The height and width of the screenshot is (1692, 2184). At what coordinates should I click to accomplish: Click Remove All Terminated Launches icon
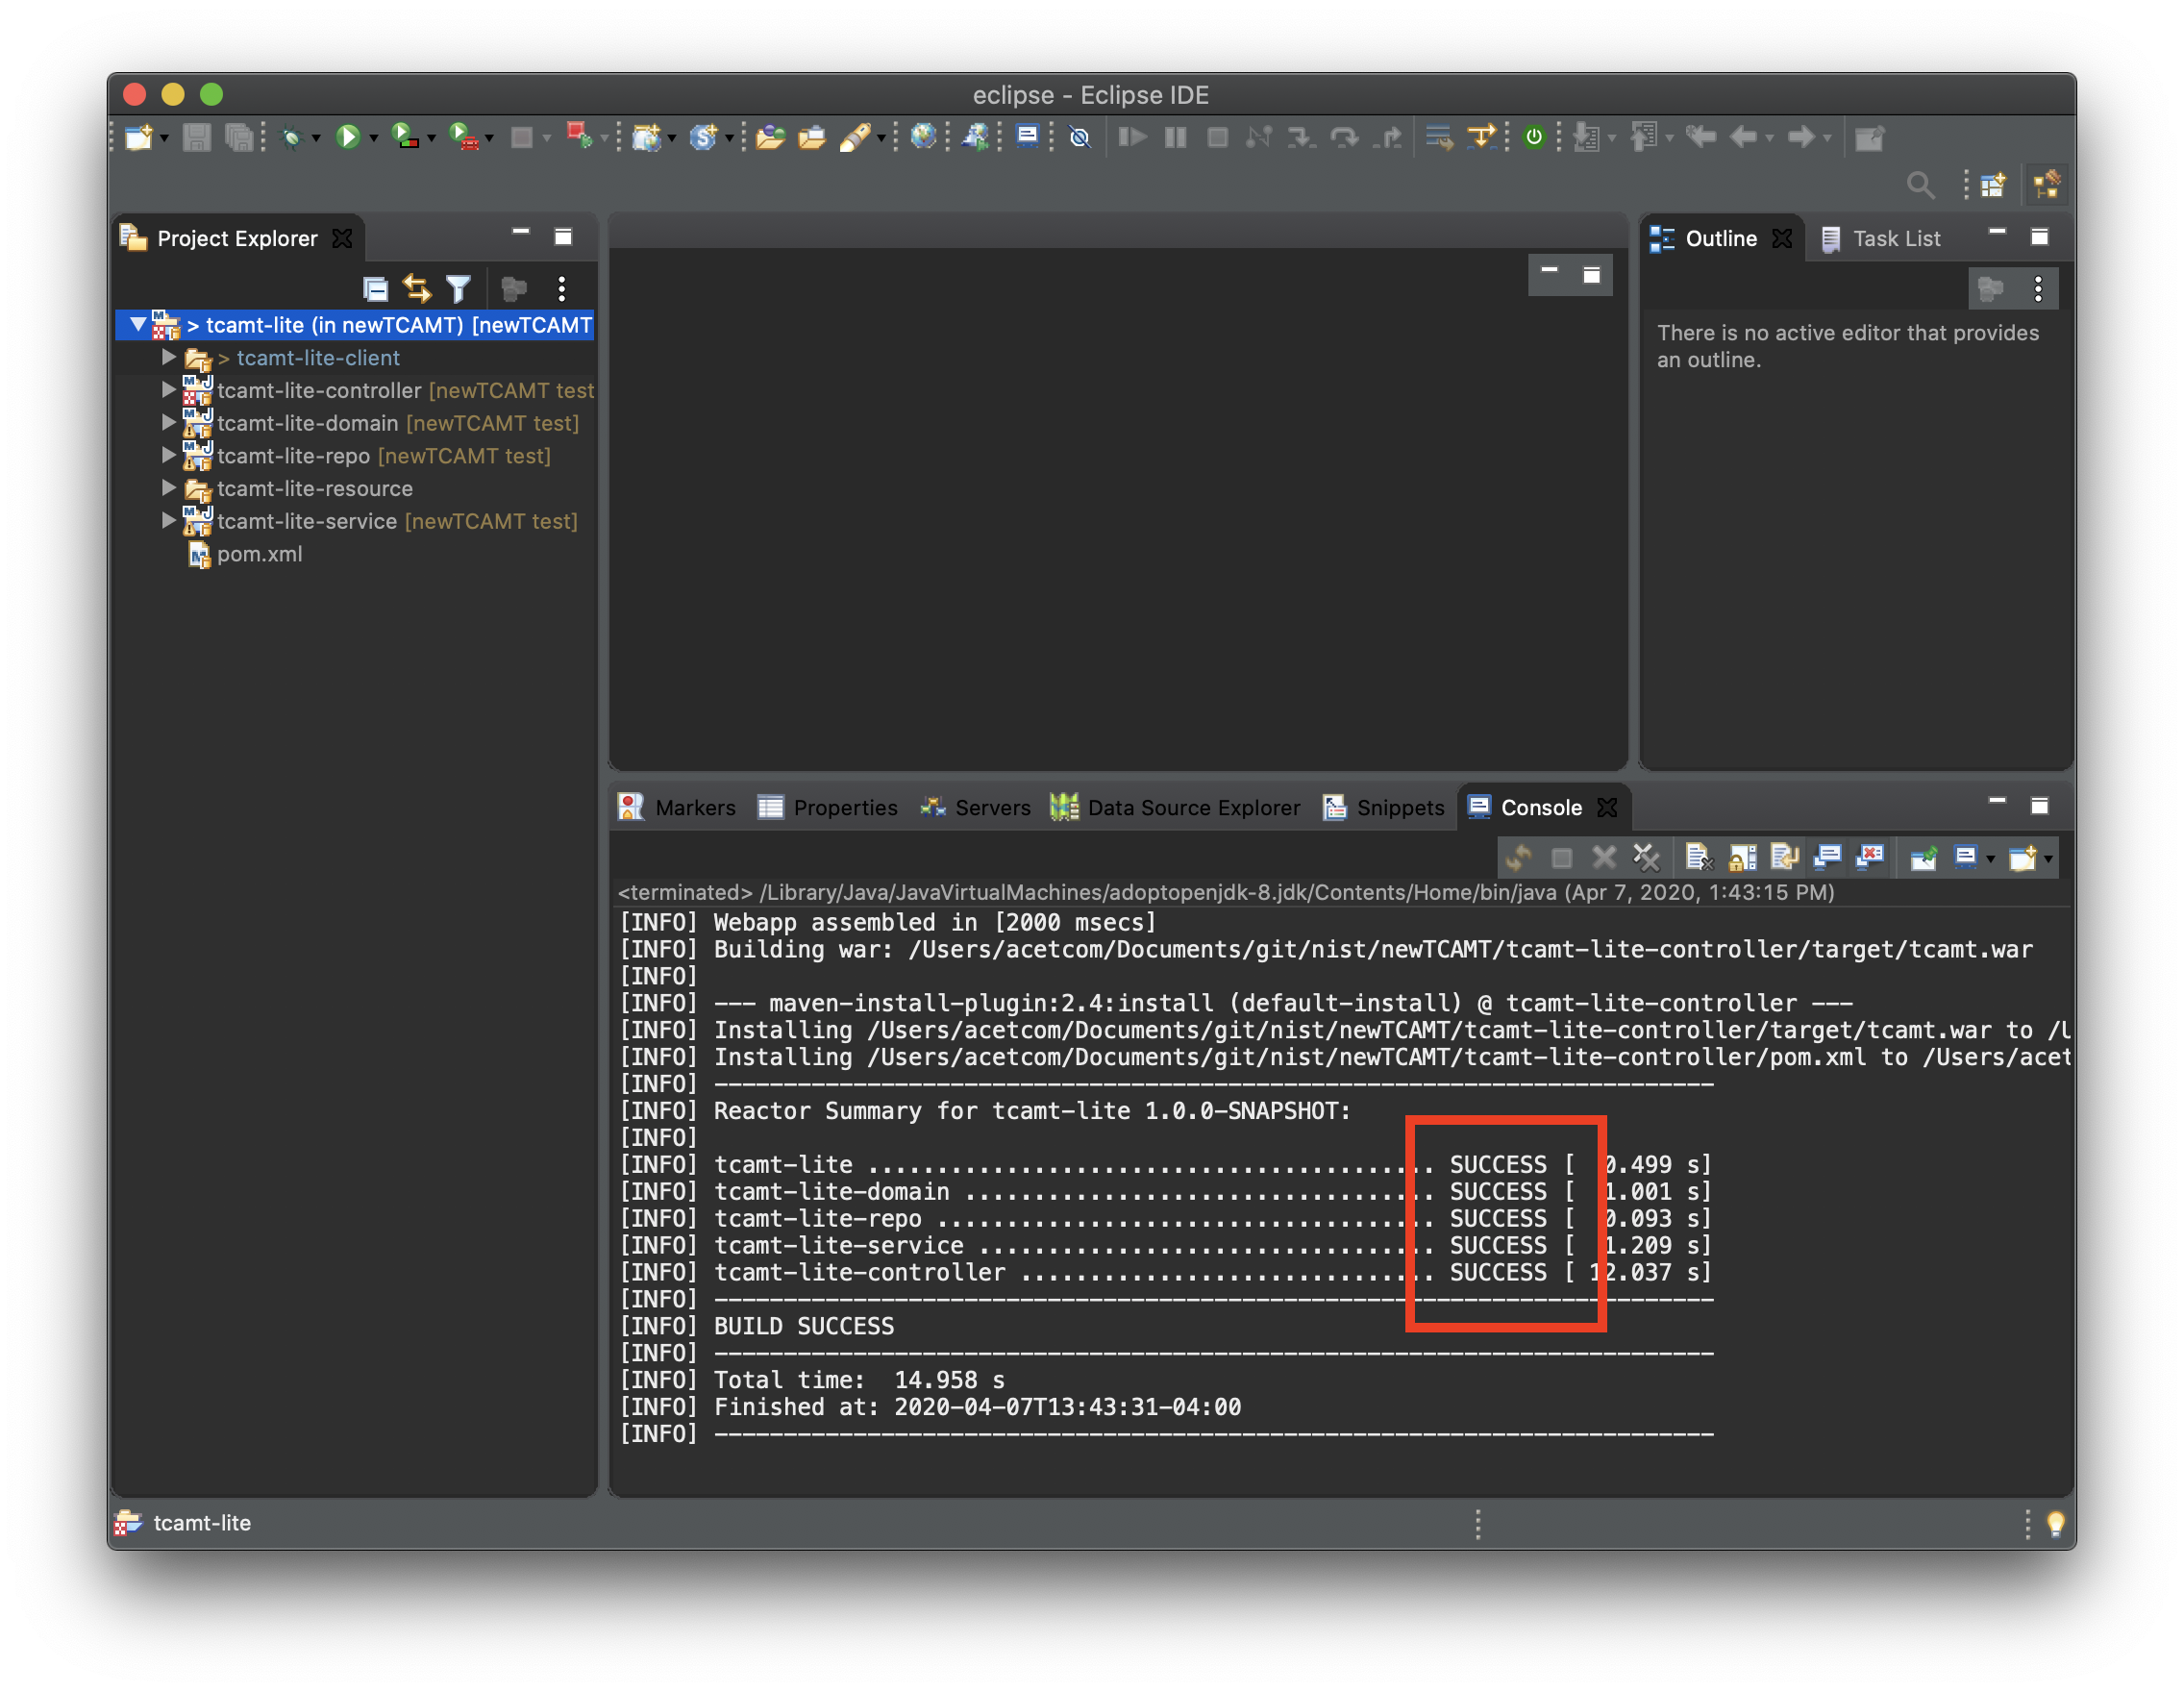[x=1646, y=857]
